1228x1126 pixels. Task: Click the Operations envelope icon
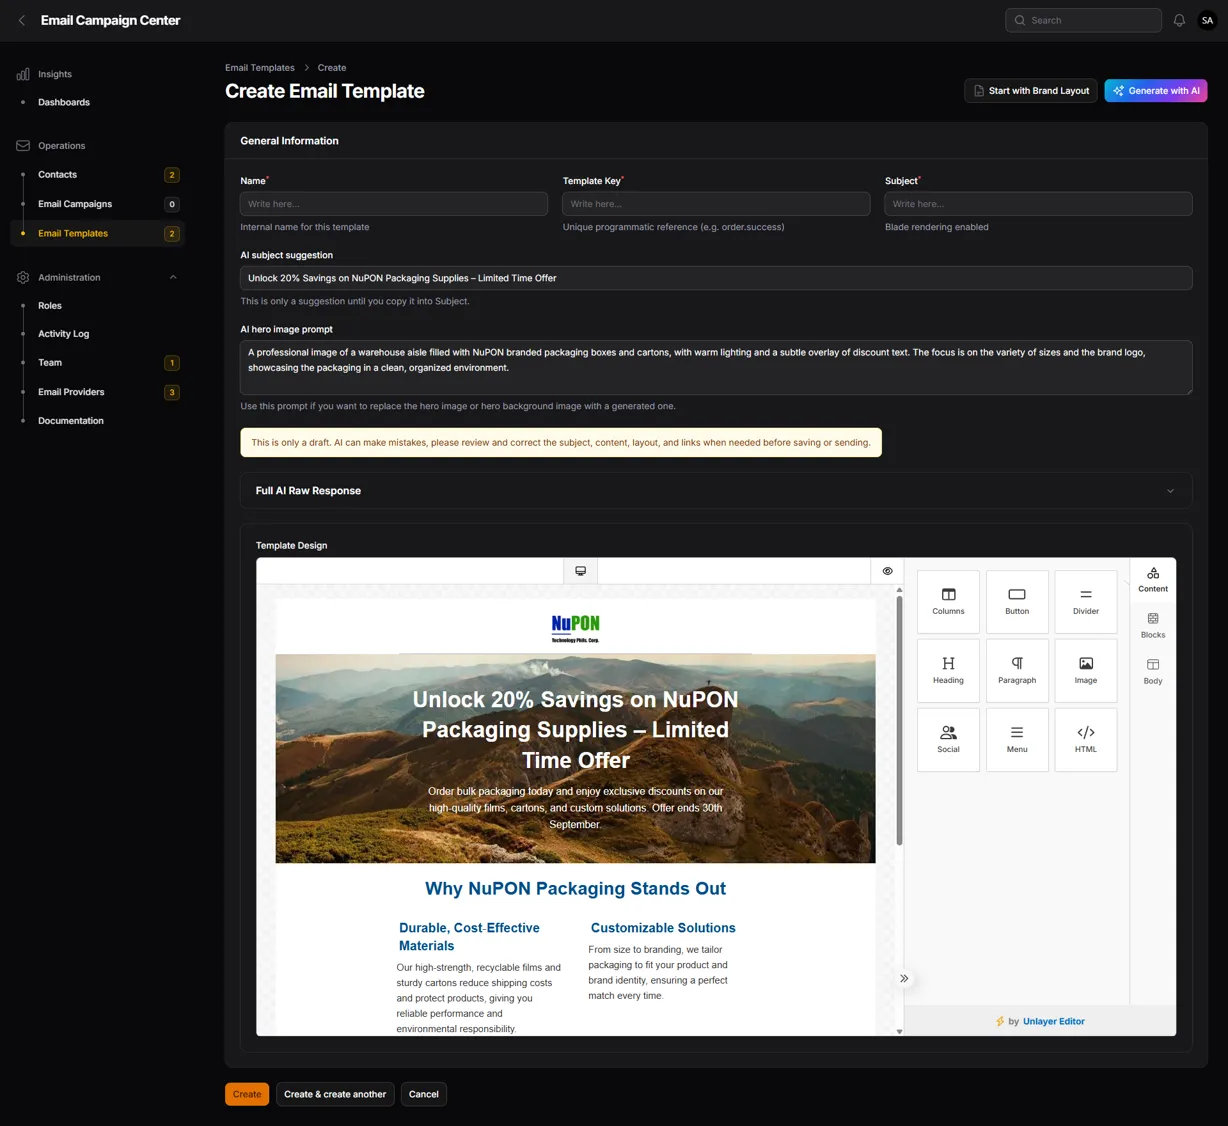pos(23,146)
